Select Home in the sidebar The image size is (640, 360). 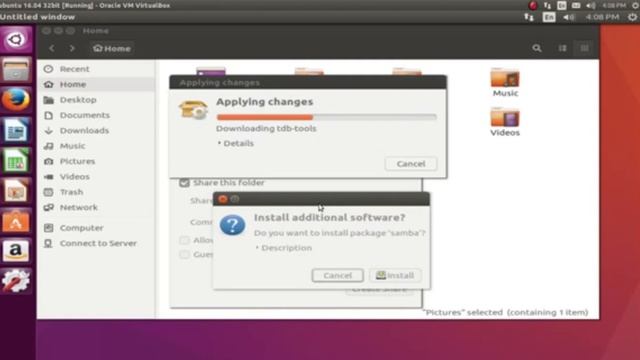pos(96,84)
